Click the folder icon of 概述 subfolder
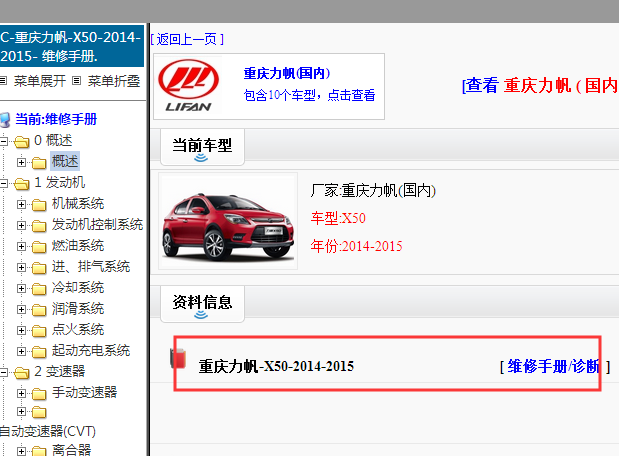Image resolution: width=619 pixels, height=456 pixels. click(39, 162)
